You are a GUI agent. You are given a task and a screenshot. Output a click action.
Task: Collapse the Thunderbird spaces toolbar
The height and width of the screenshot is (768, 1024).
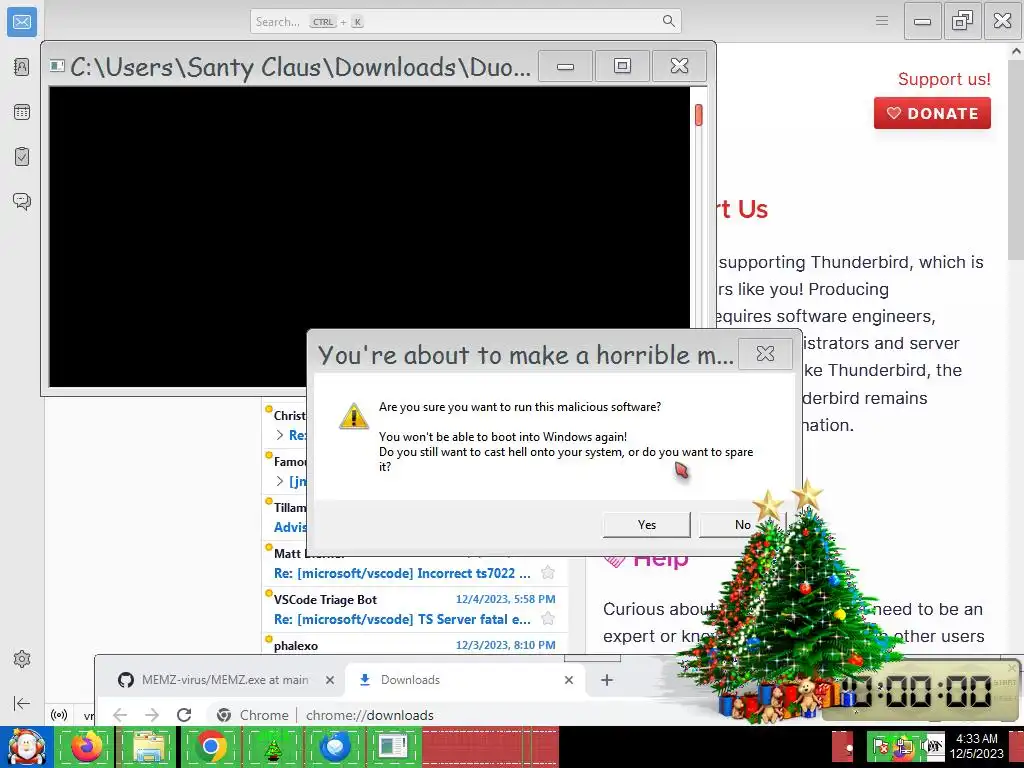22,703
